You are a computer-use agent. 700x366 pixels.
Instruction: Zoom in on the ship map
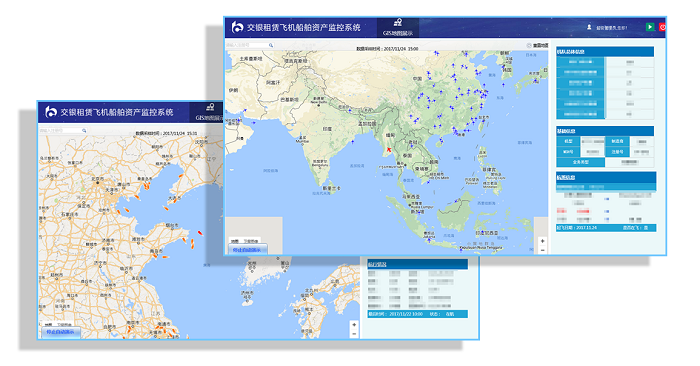click(354, 325)
